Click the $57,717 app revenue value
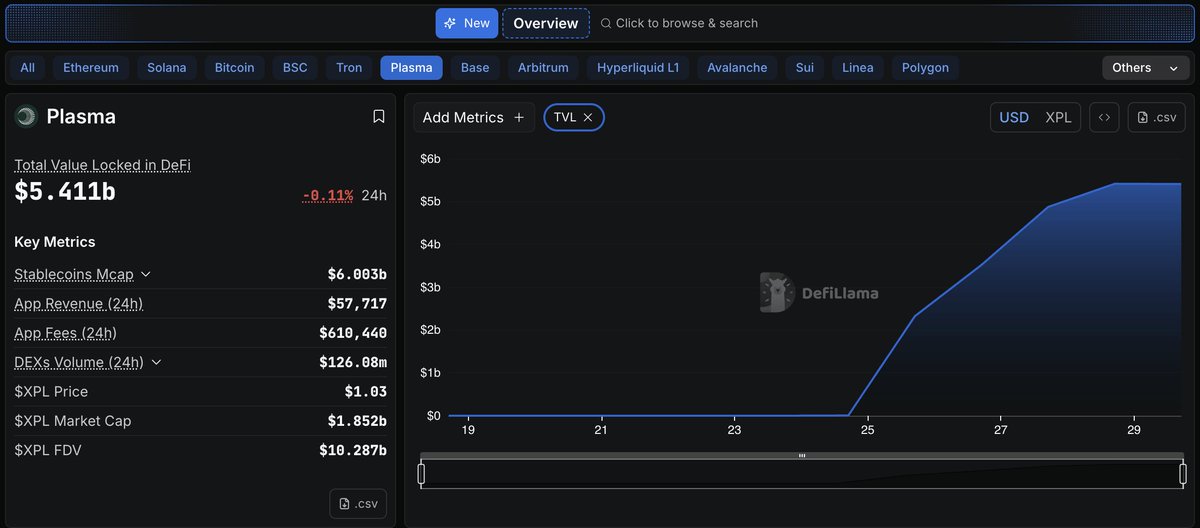This screenshot has width=1200, height=528. (357, 303)
